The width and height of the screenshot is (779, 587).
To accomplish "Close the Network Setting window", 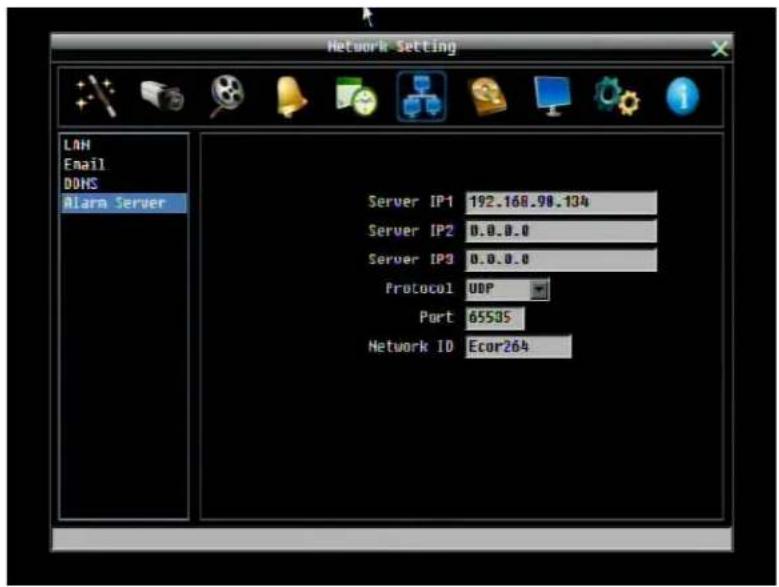I will (719, 49).
